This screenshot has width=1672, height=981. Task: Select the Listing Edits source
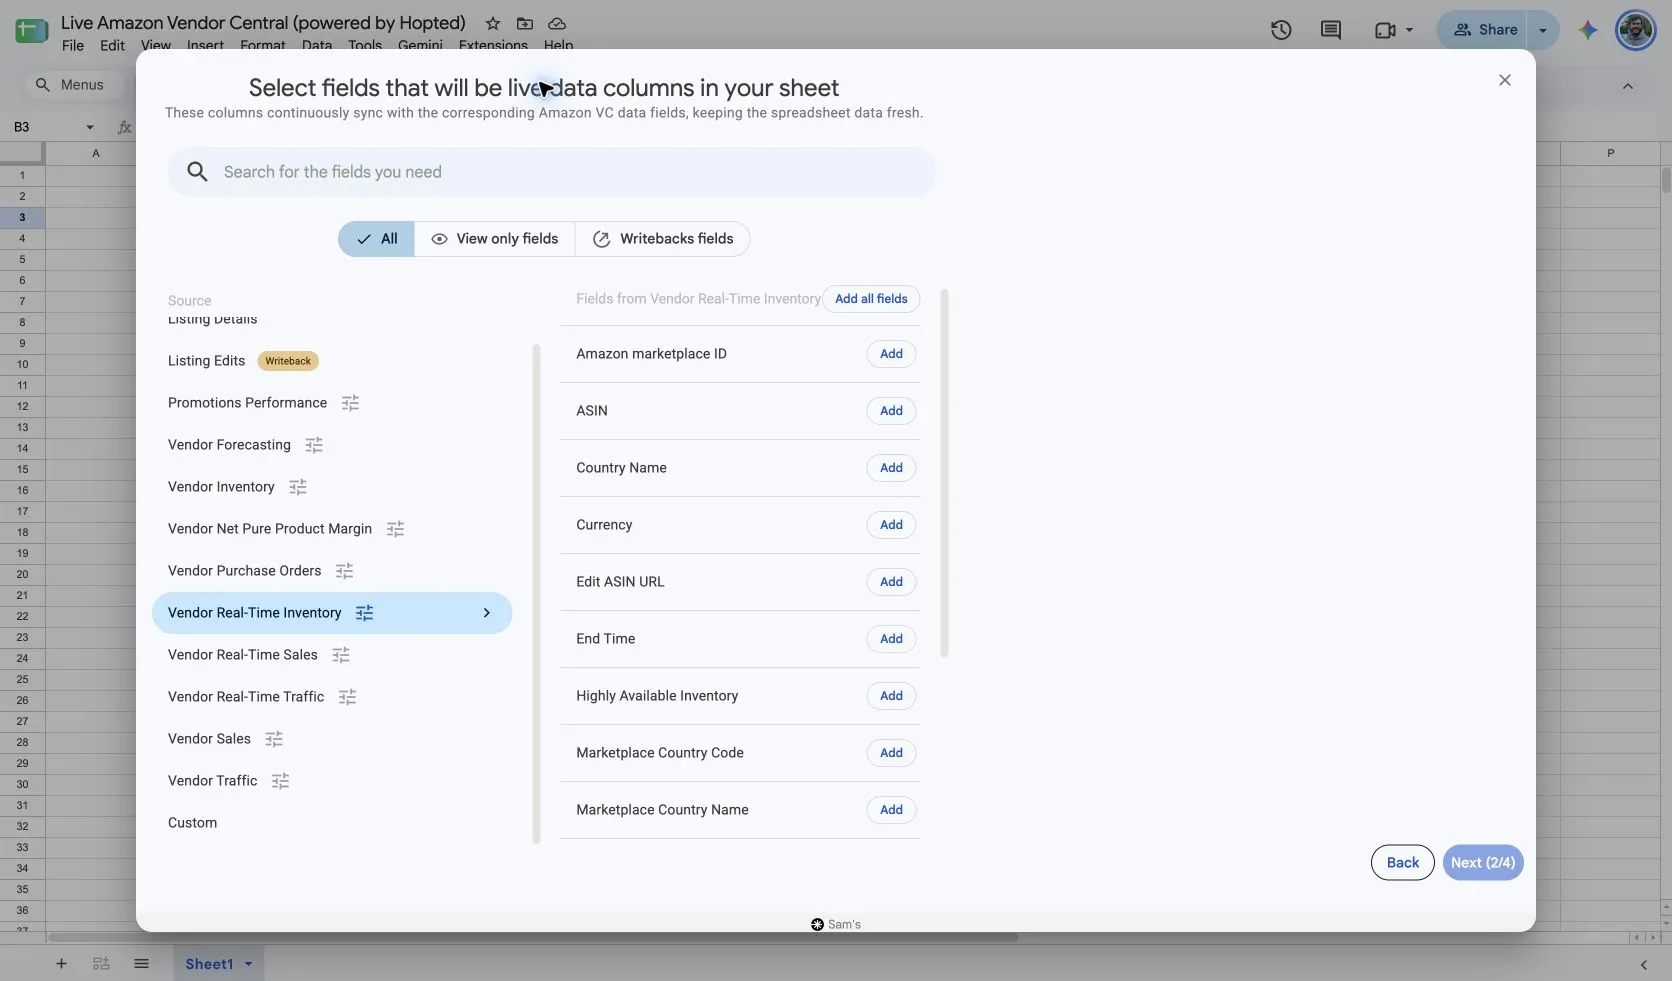(x=206, y=361)
